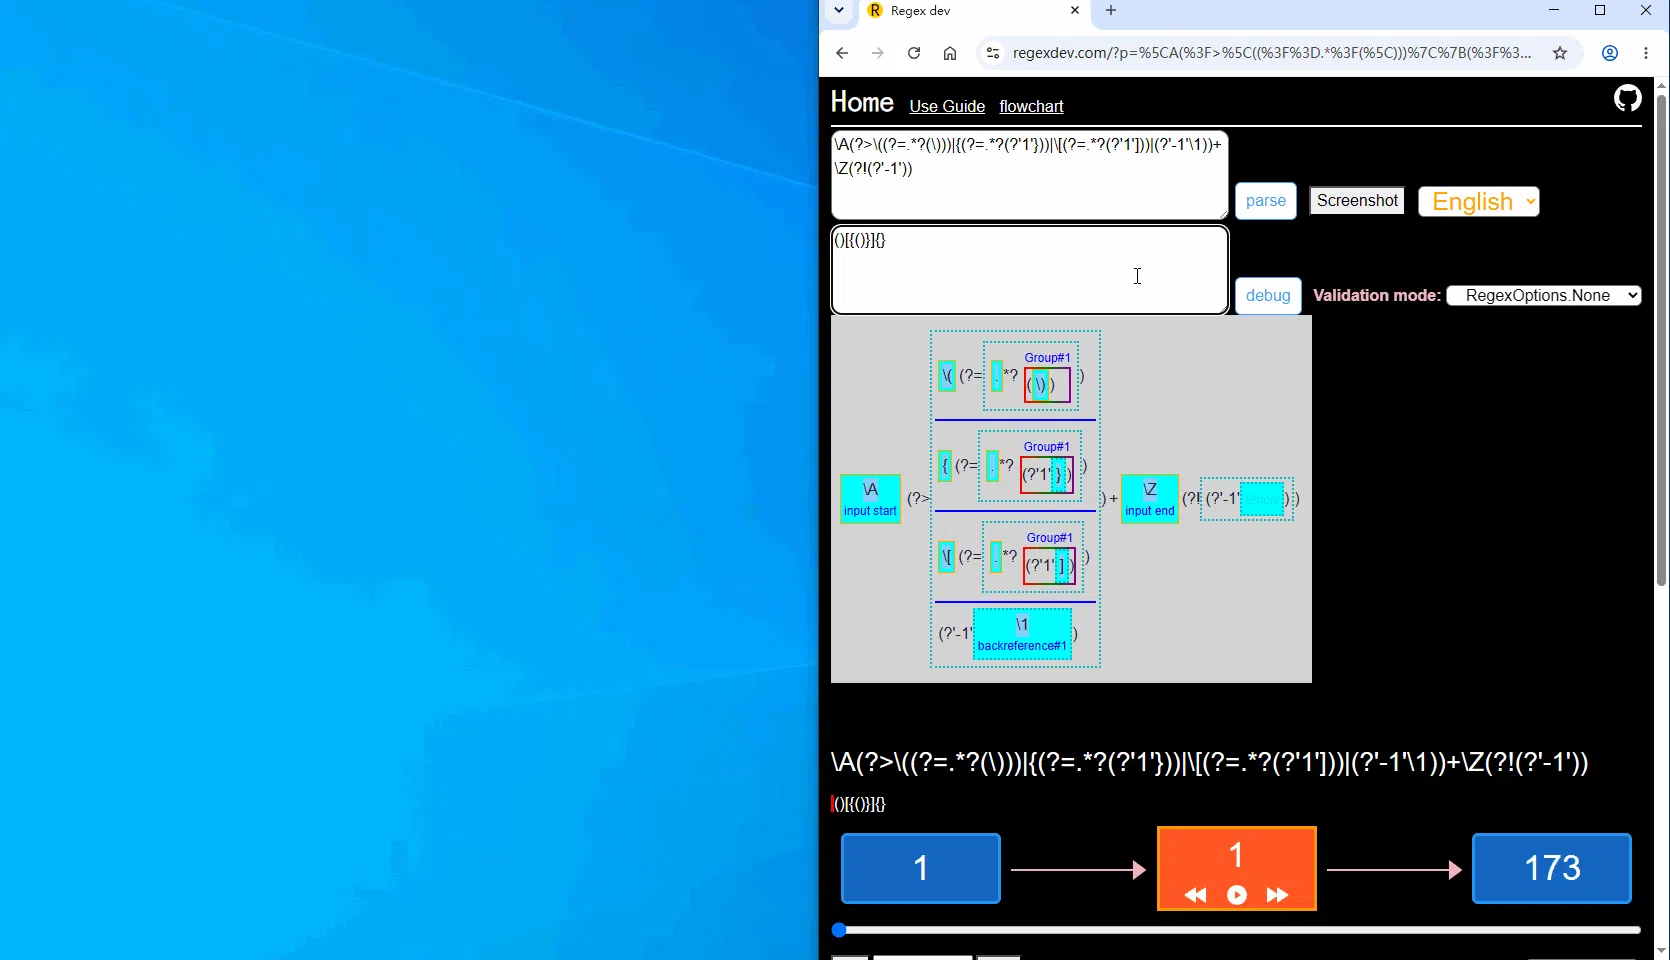1670x960 pixels.
Task: Step forward with the fast-forward control
Action: click(x=1278, y=895)
